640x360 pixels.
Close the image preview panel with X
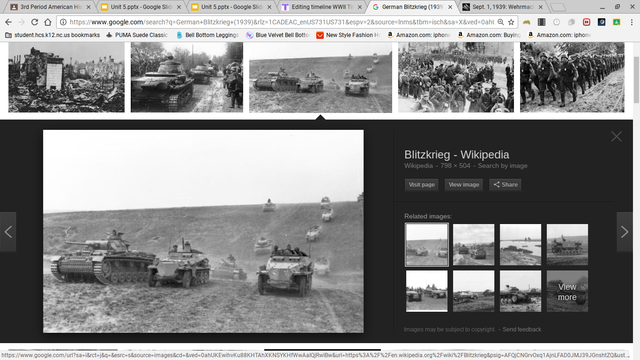pyautogui.click(x=616, y=136)
